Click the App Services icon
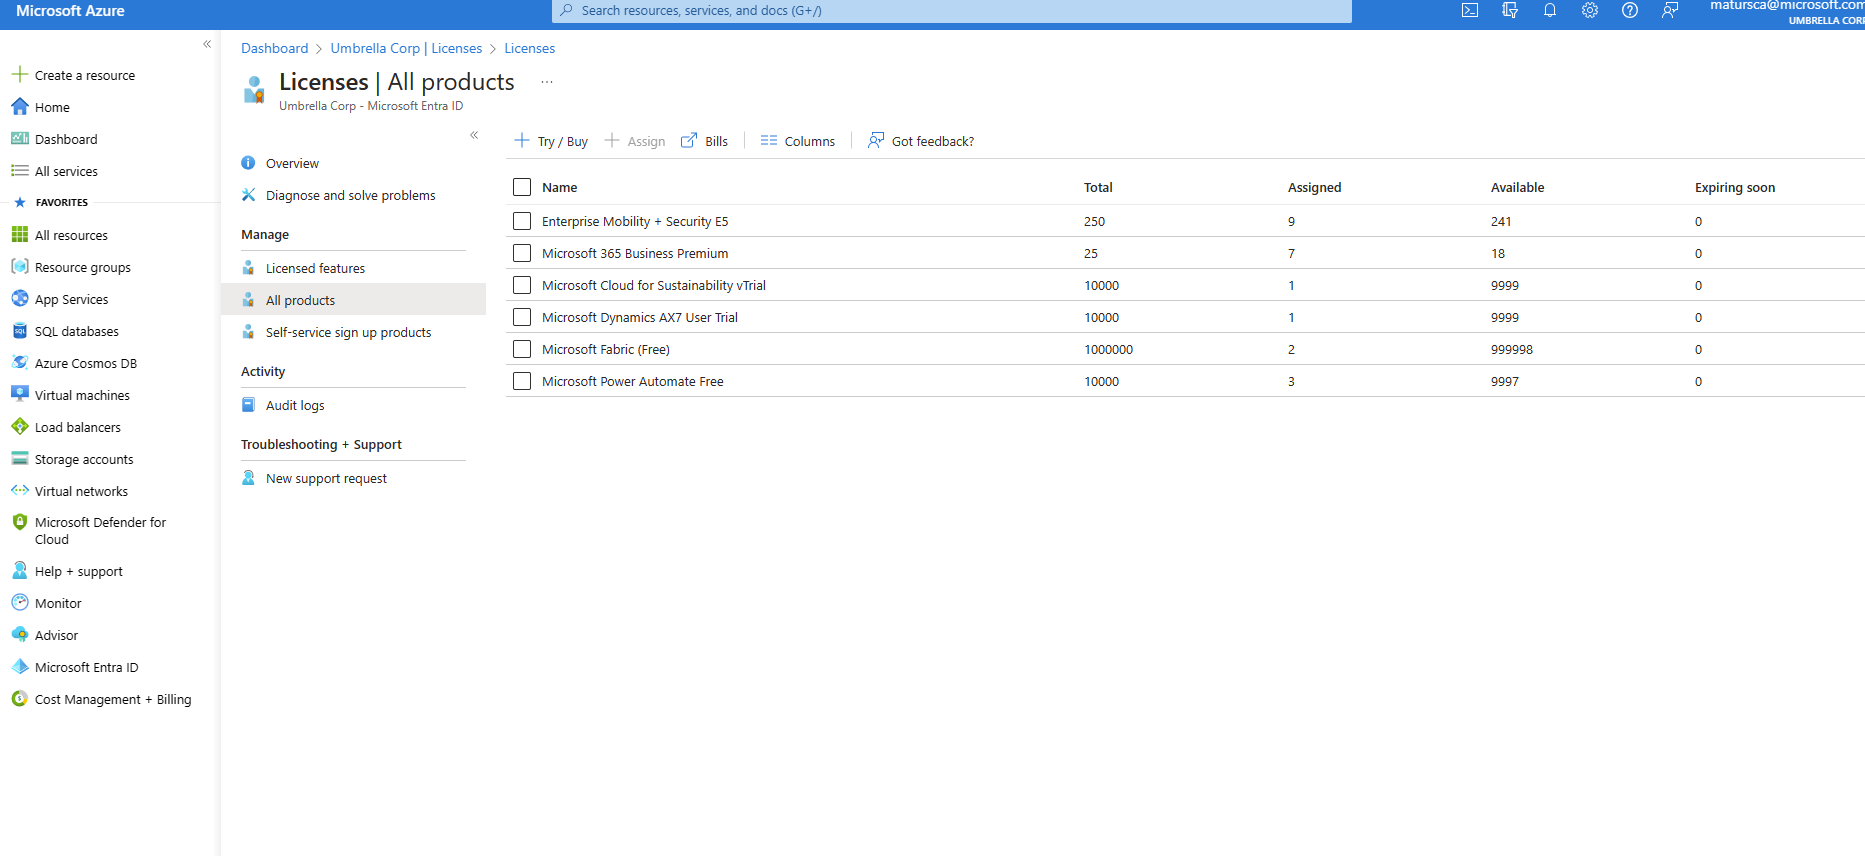The height and width of the screenshot is (856, 1865). (x=19, y=299)
